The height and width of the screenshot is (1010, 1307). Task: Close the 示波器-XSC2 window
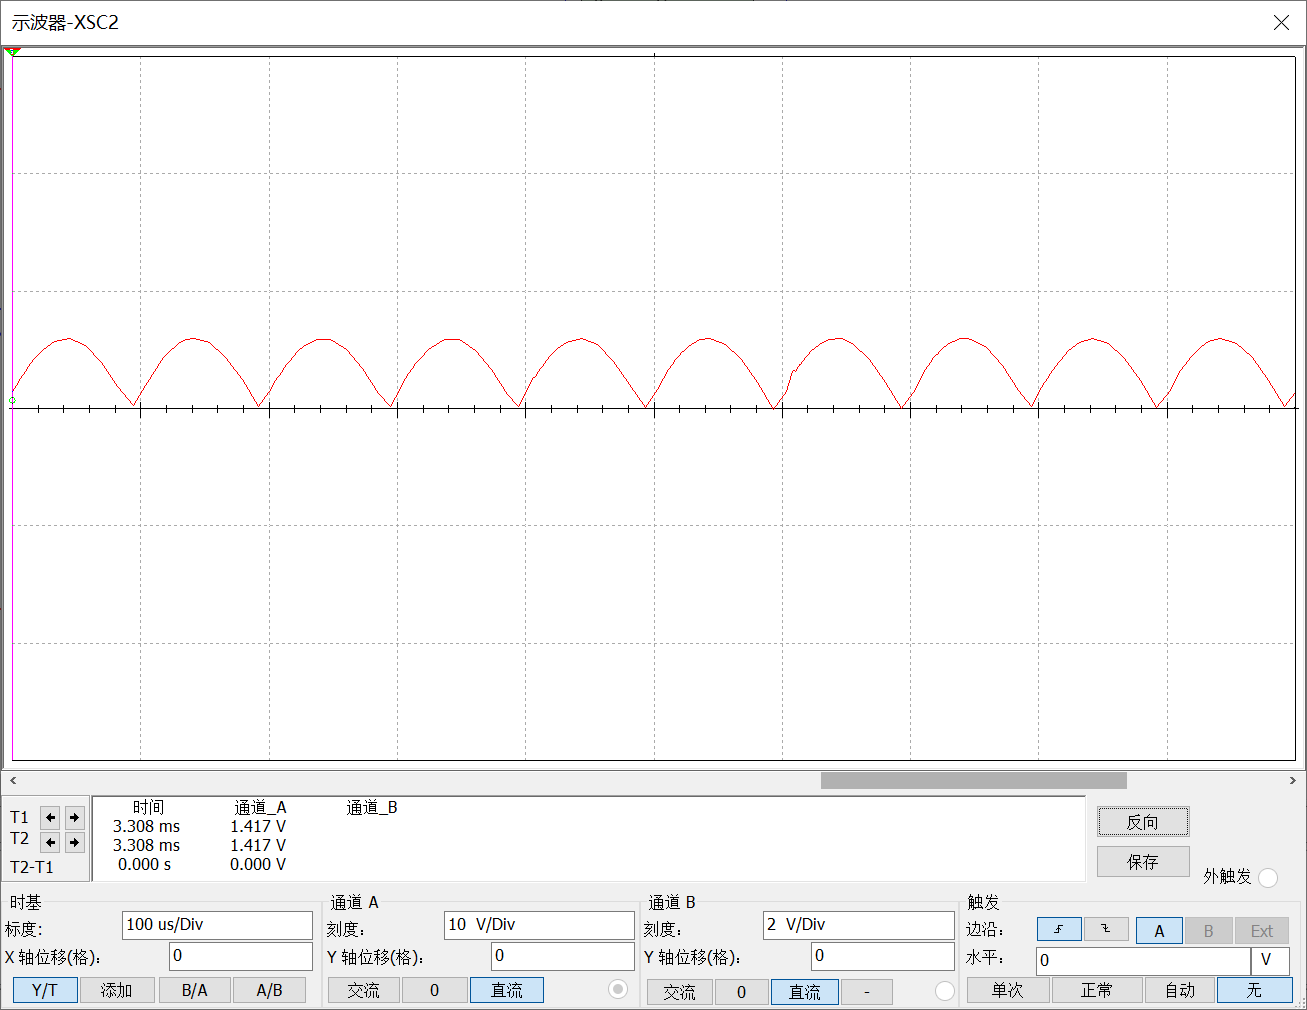(1281, 22)
